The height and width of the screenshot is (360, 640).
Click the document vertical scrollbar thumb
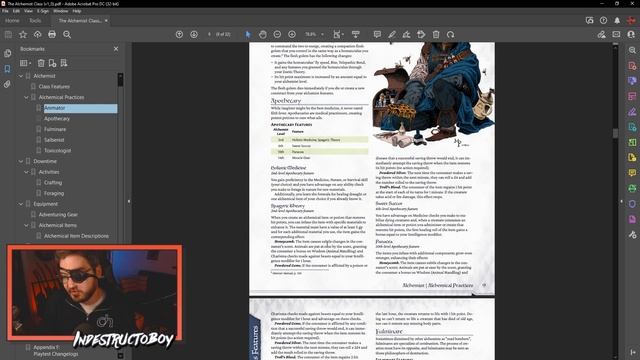(616, 133)
